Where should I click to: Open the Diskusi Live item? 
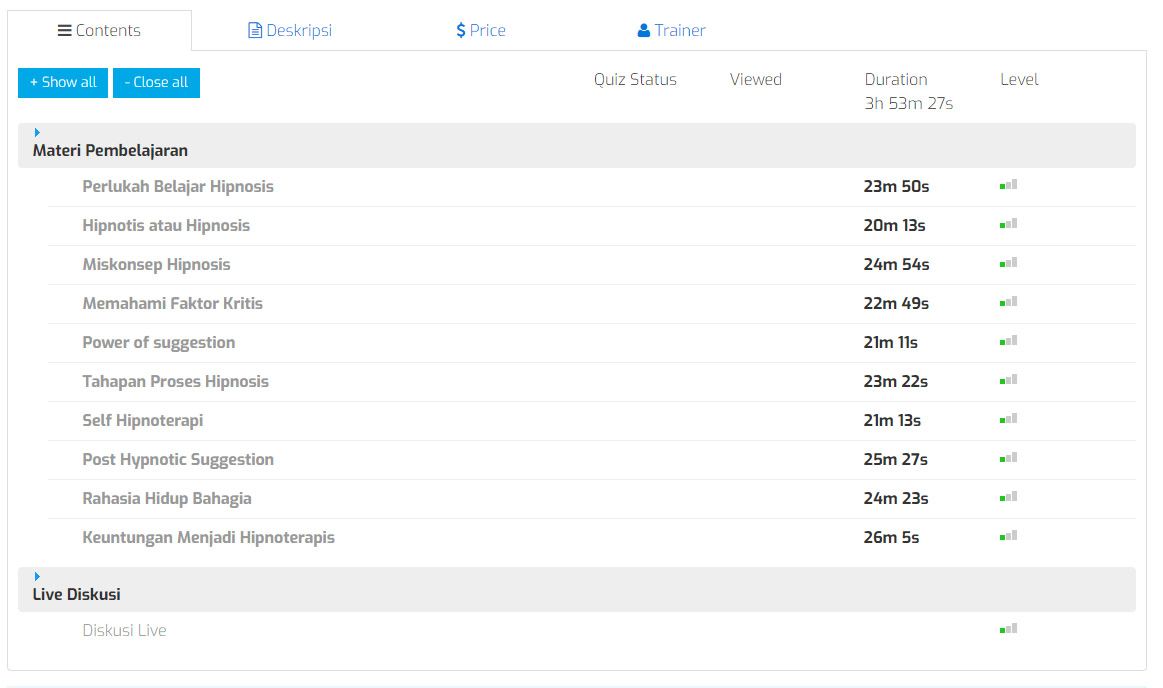click(x=124, y=630)
